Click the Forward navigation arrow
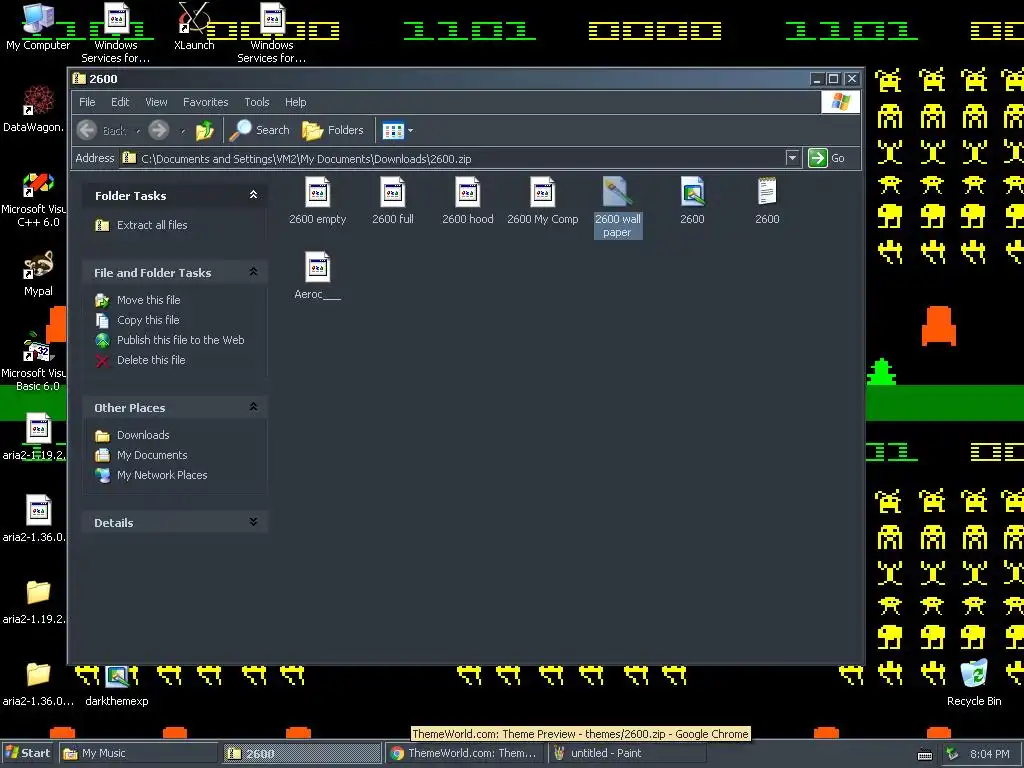This screenshot has width=1024, height=768. coord(159,130)
